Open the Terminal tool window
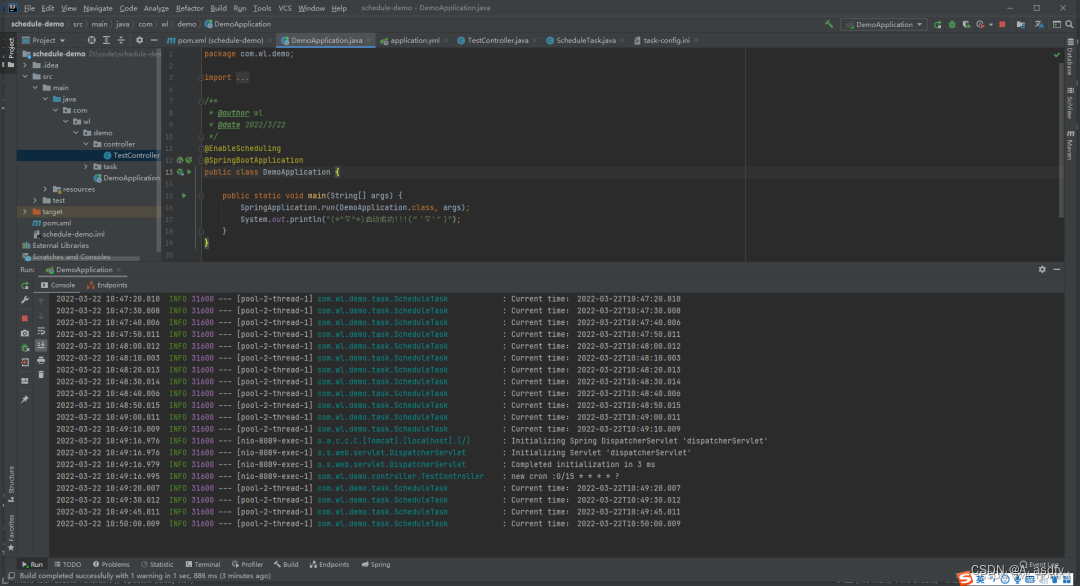Image resolution: width=1080 pixels, height=586 pixels. pos(203,564)
